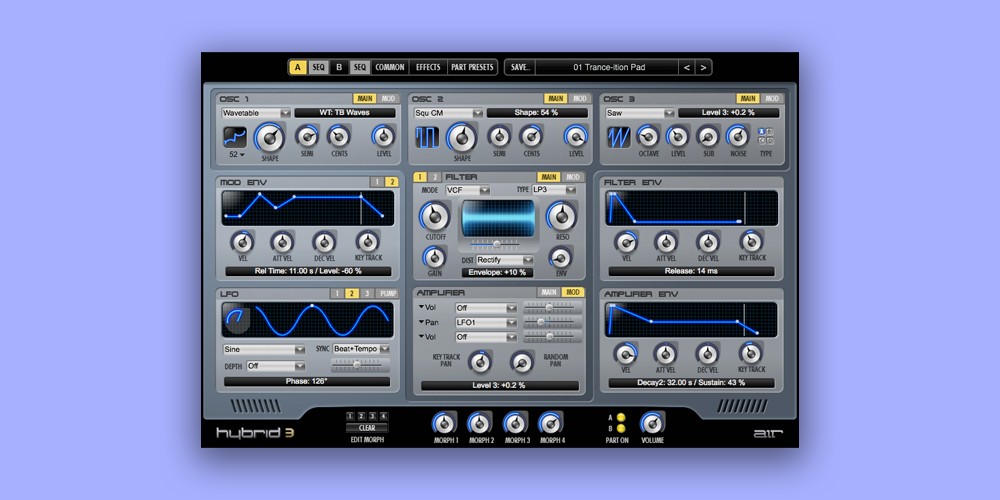
Task: Click the Filter CUTOFF knob
Action: 434,215
